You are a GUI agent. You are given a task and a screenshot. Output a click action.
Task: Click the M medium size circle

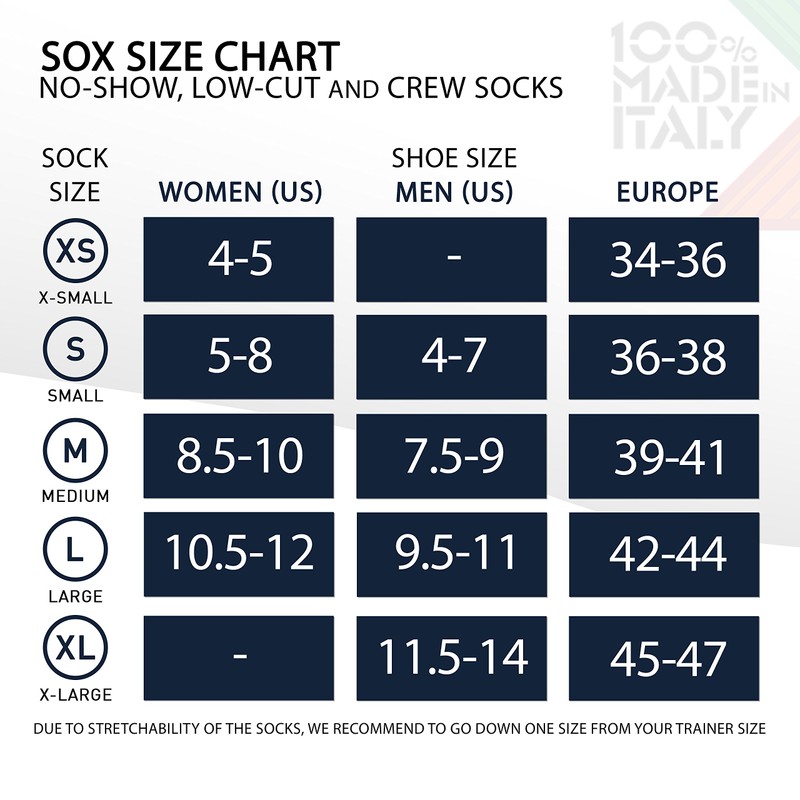coord(76,452)
